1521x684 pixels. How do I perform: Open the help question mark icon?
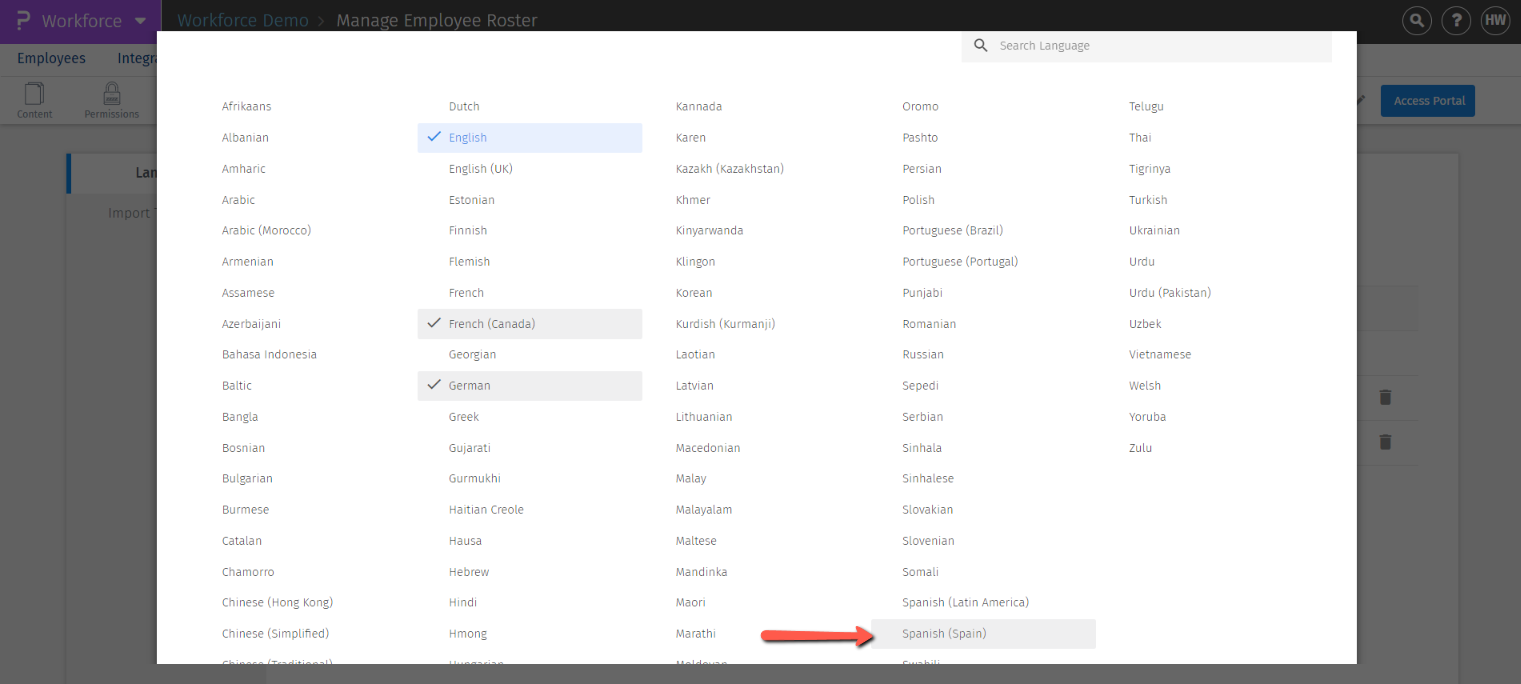[1456, 20]
